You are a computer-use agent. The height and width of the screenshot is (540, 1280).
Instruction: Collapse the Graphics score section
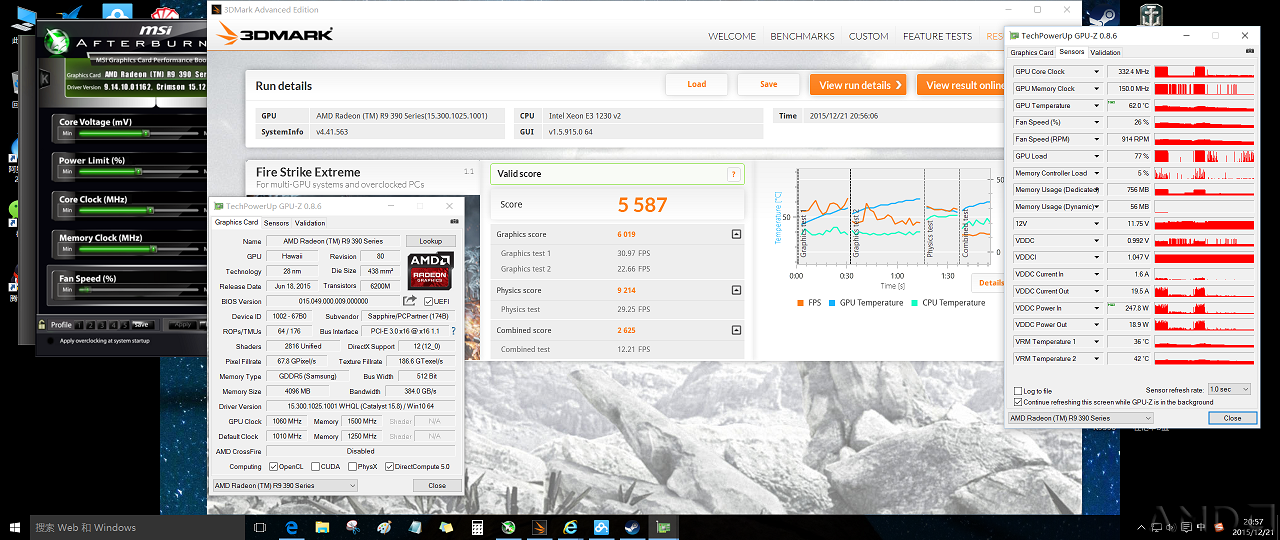click(x=736, y=234)
